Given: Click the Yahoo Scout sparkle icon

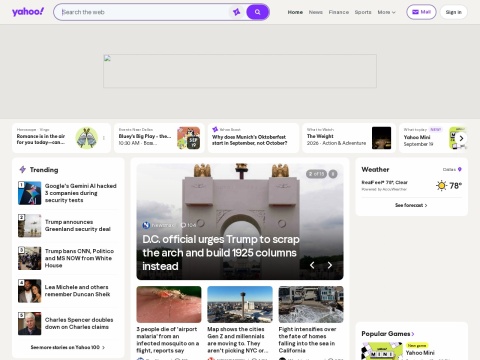Looking at the screenshot, I should (x=215, y=129).
